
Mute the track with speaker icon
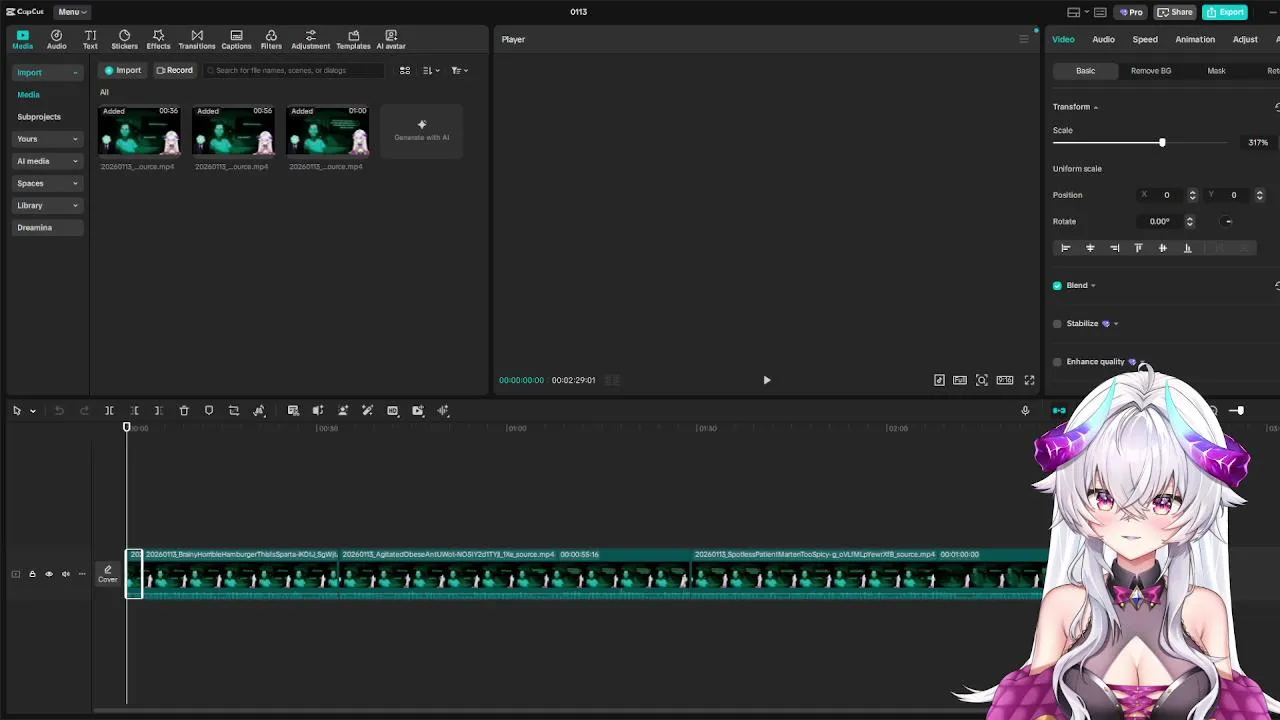click(x=66, y=574)
